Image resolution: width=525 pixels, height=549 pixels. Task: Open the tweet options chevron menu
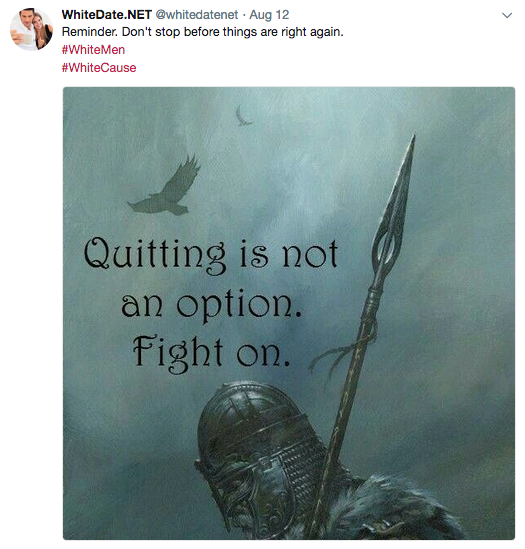tap(507, 15)
